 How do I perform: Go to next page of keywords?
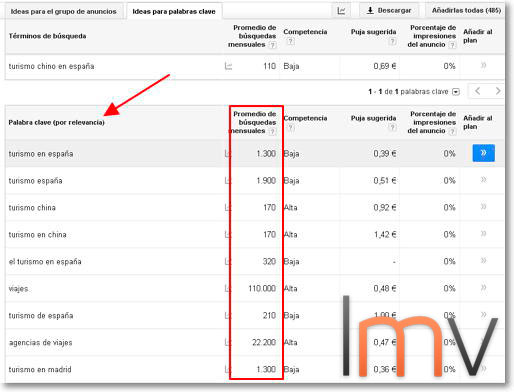[x=497, y=91]
